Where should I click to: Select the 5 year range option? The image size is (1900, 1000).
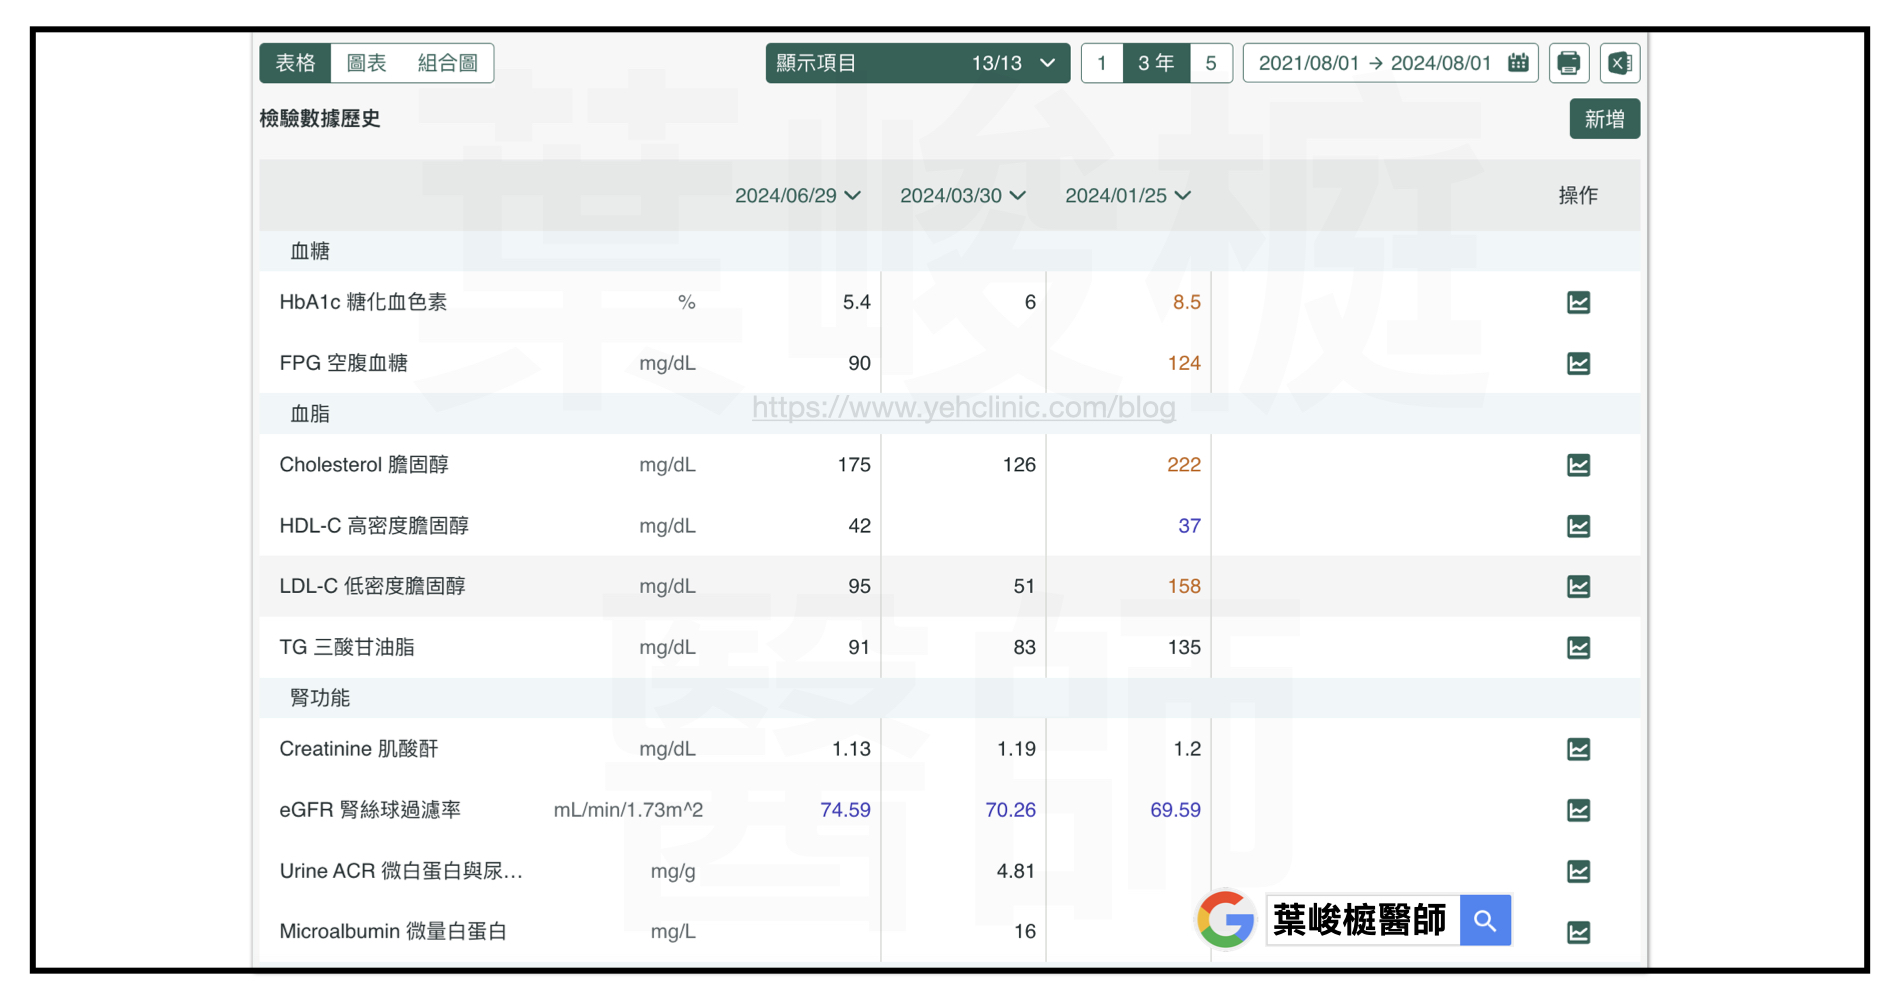(x=1211, y=63)
